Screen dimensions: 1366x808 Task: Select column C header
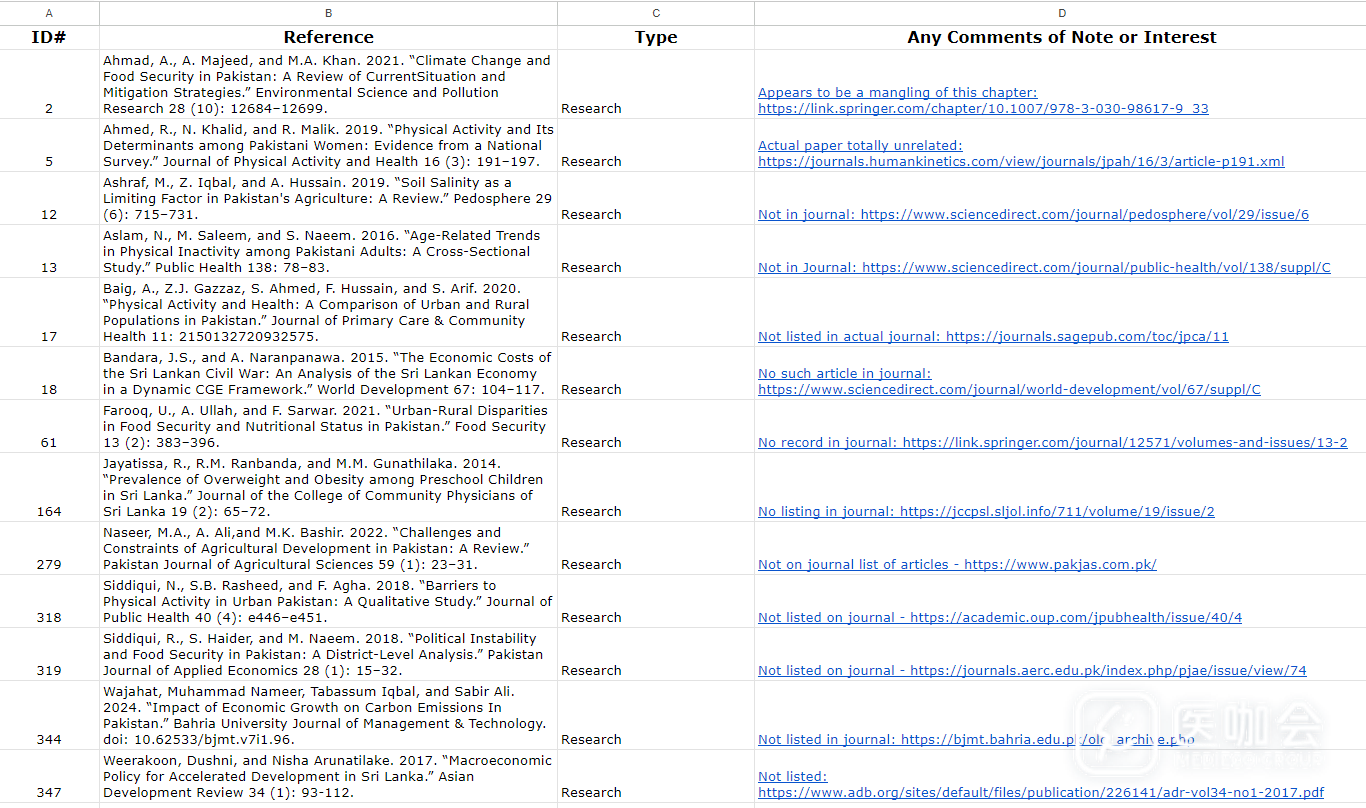click(655, 13)
